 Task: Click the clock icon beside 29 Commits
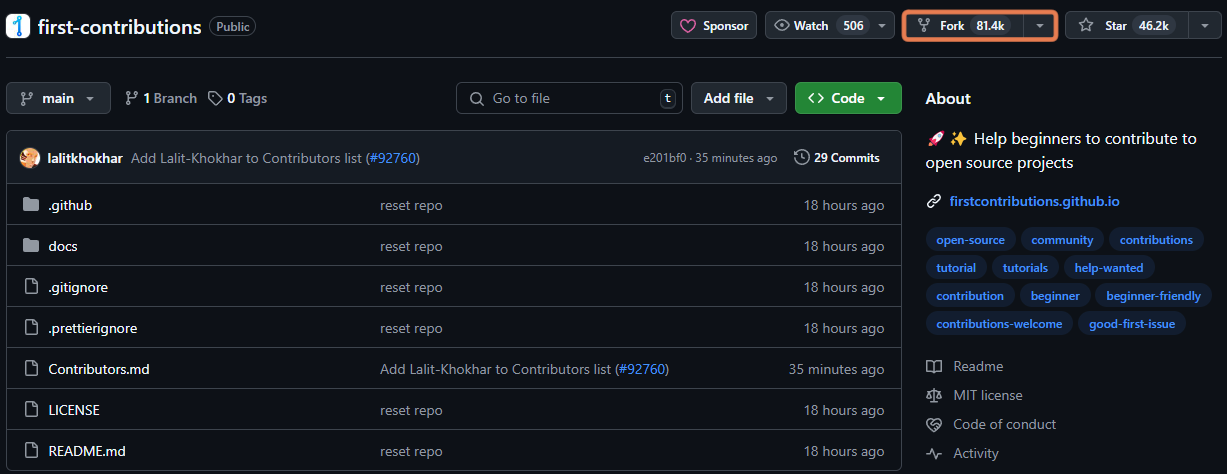pyautogui.click(x=802, y=158)
